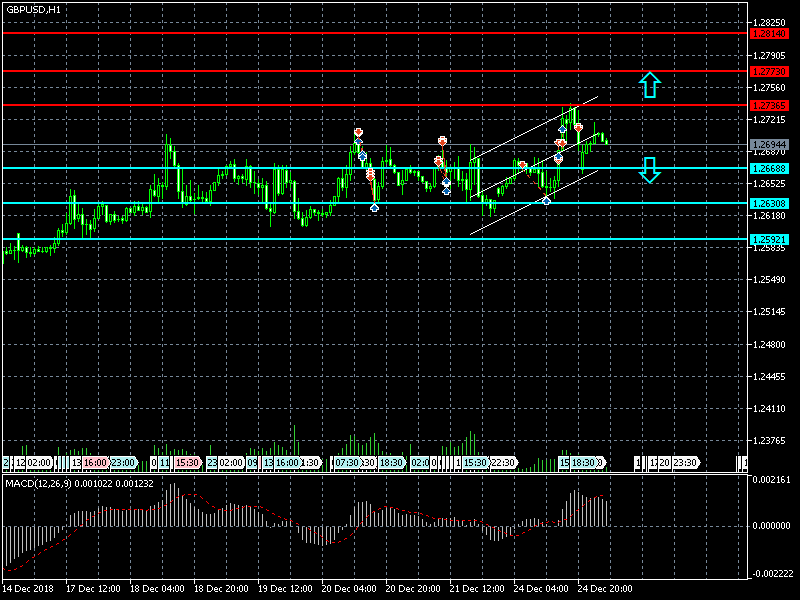The image size is (800, 600).
Task: Click the cyan 1.25921 price level label
Action: pyautogui.click(x=768, y=239)
